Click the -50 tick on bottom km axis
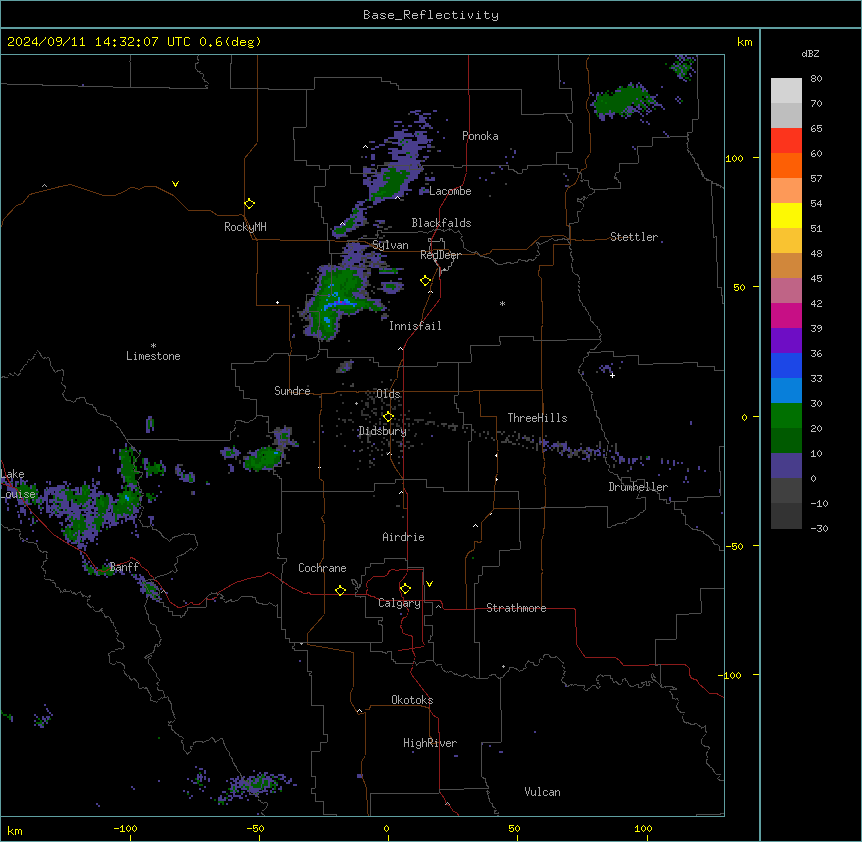Screen dimensions: 862x842 [x=255, y=828]
